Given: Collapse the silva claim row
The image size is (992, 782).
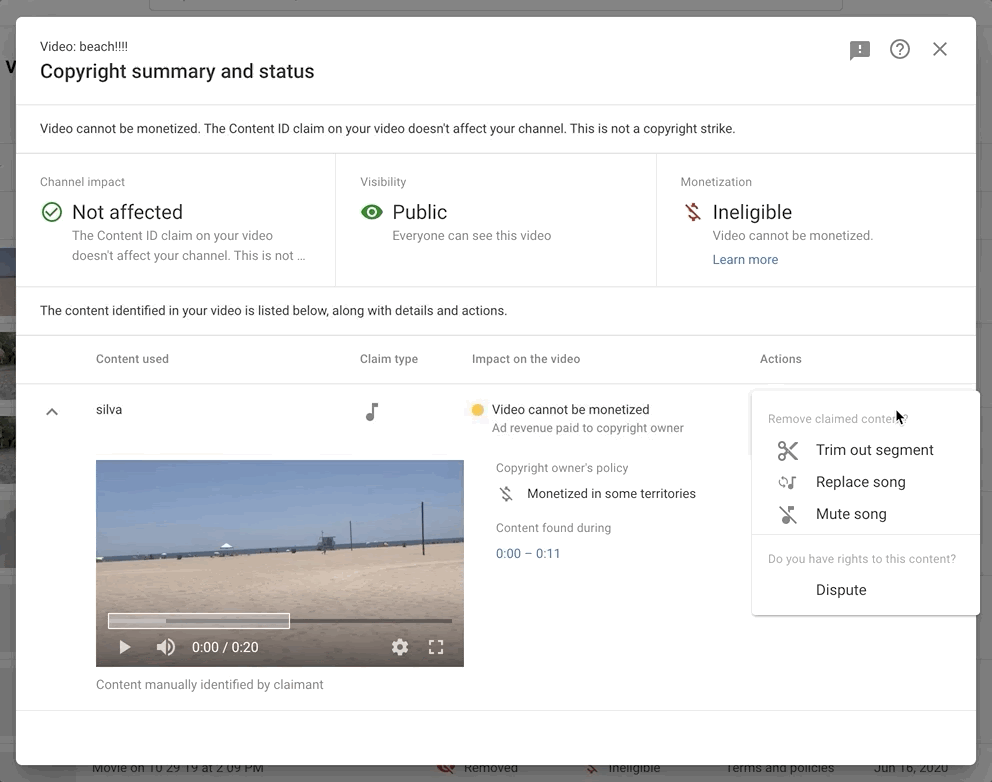Looking at the screenshot, I should 52,412.
